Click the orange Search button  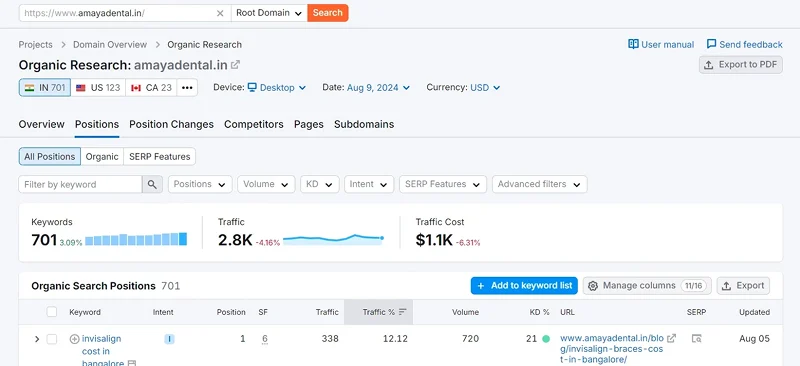328,13
